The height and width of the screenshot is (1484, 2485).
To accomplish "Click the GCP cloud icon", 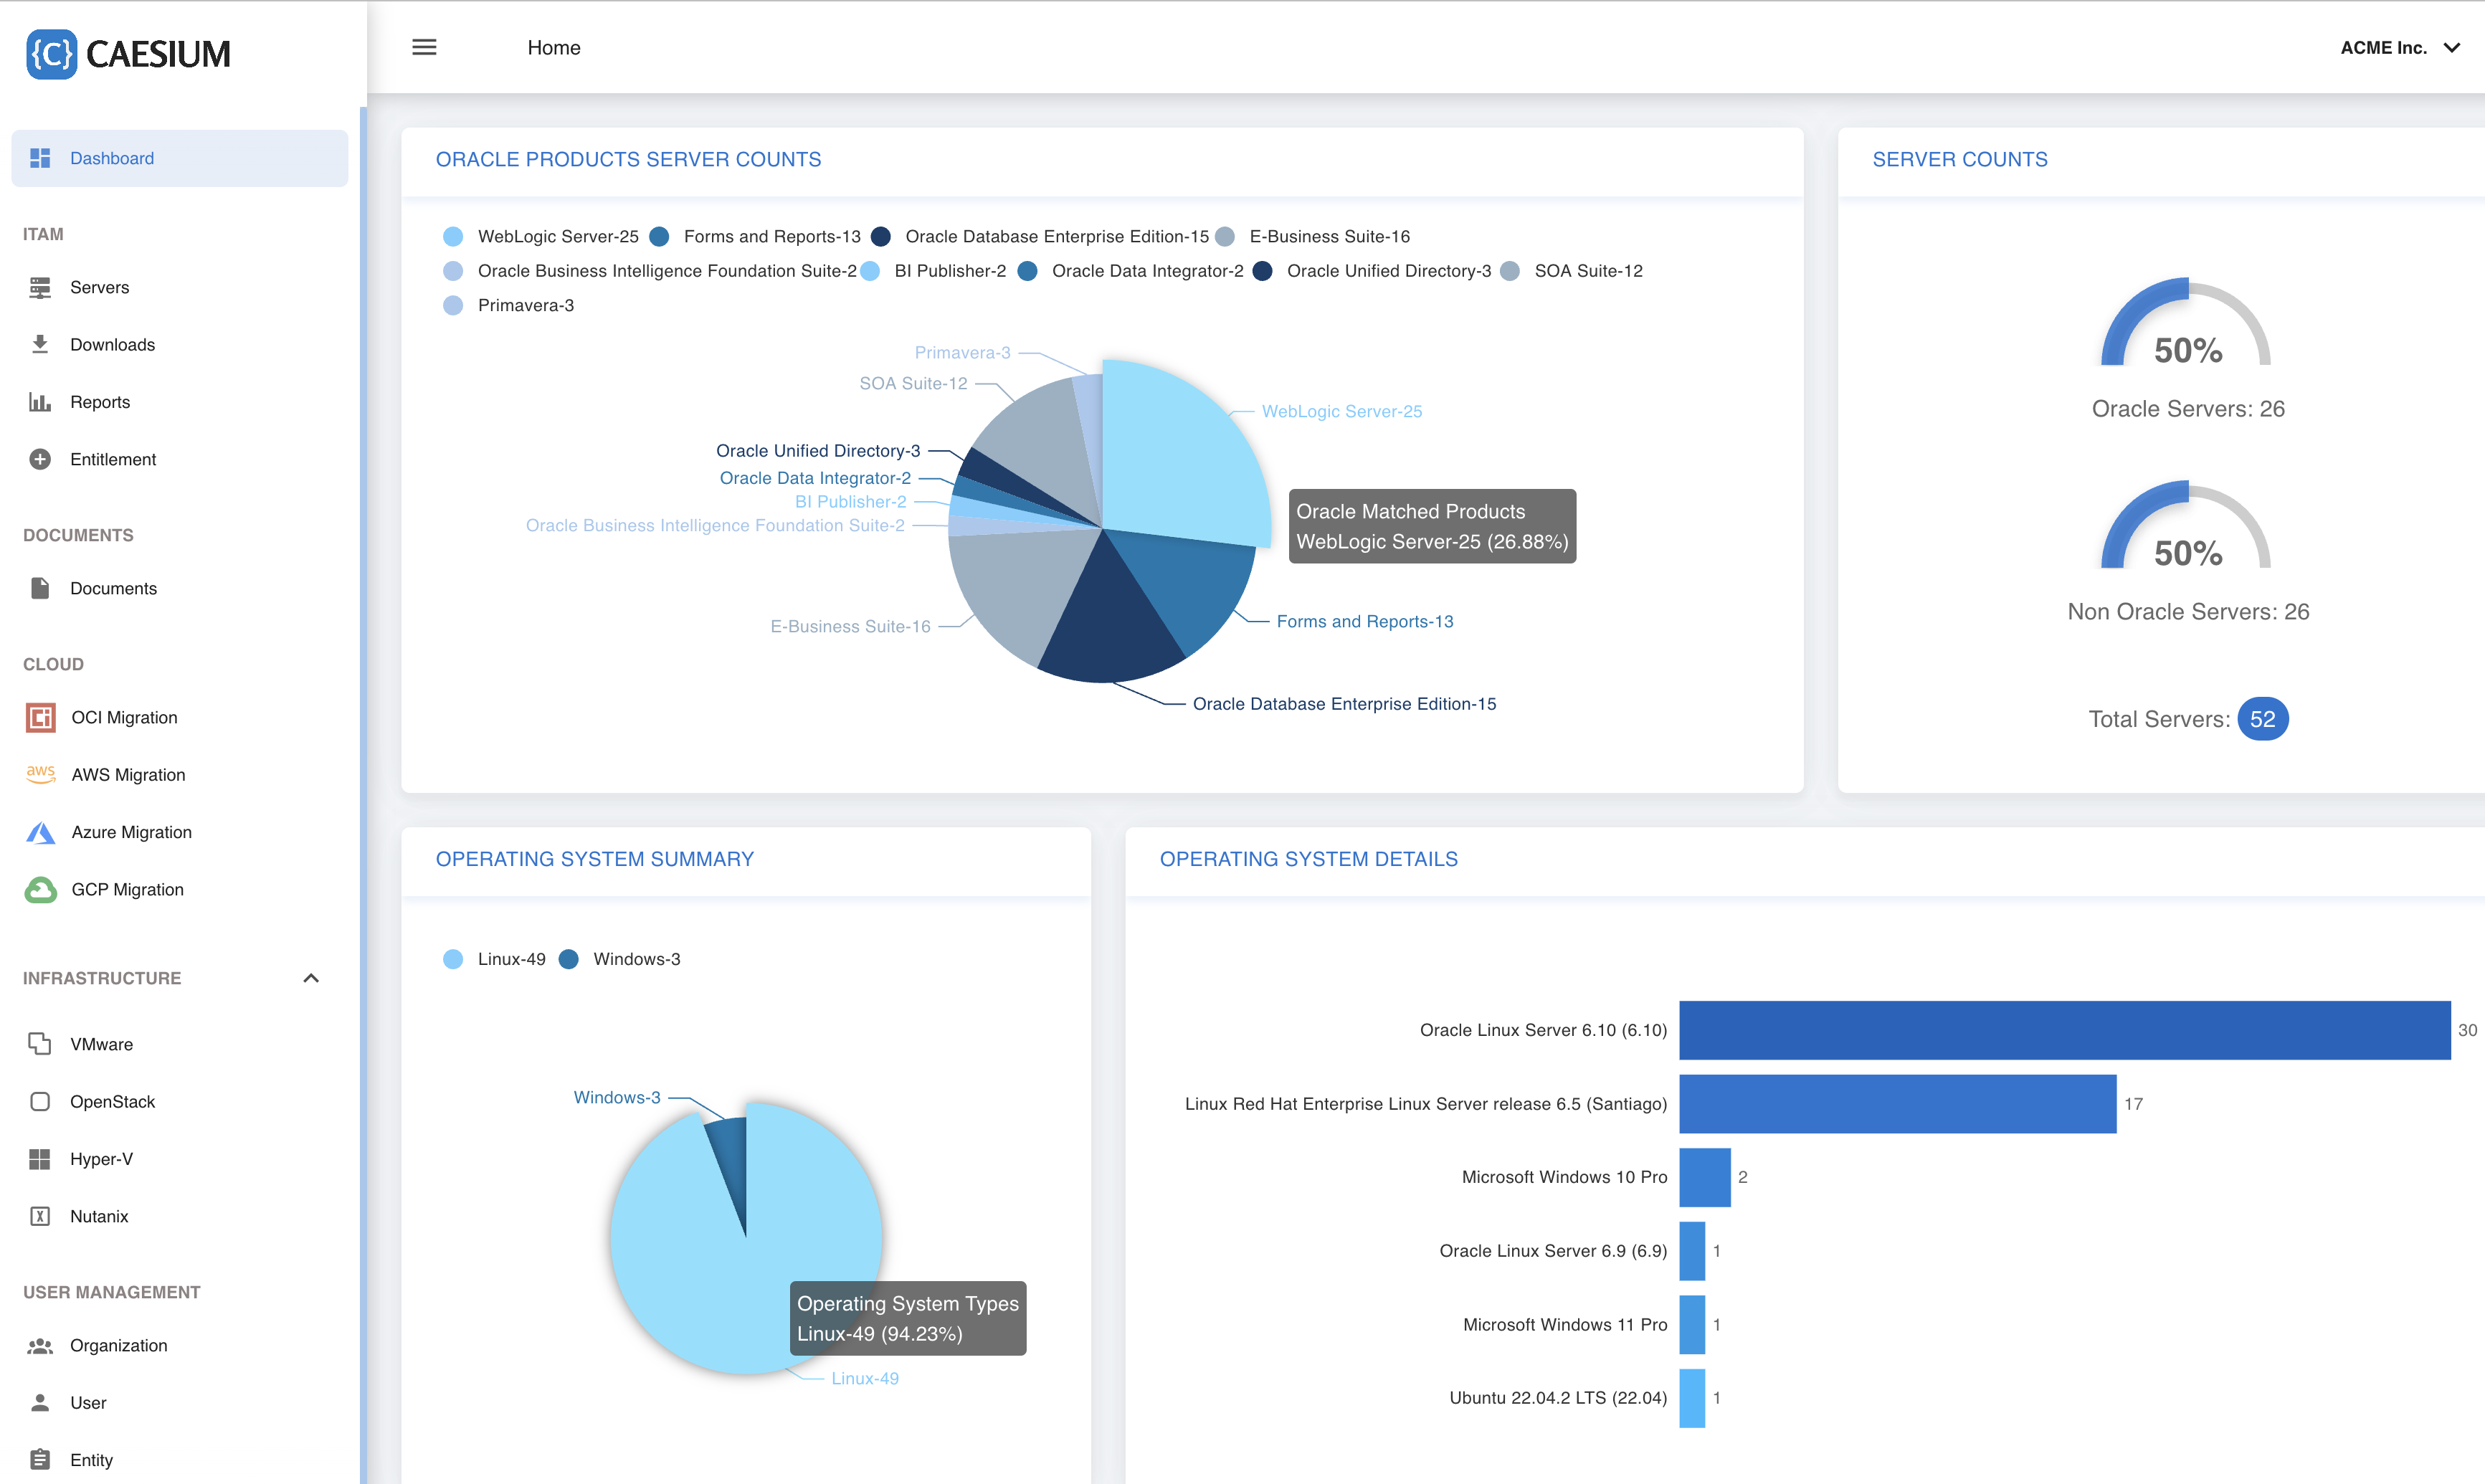I will point(40,889).
